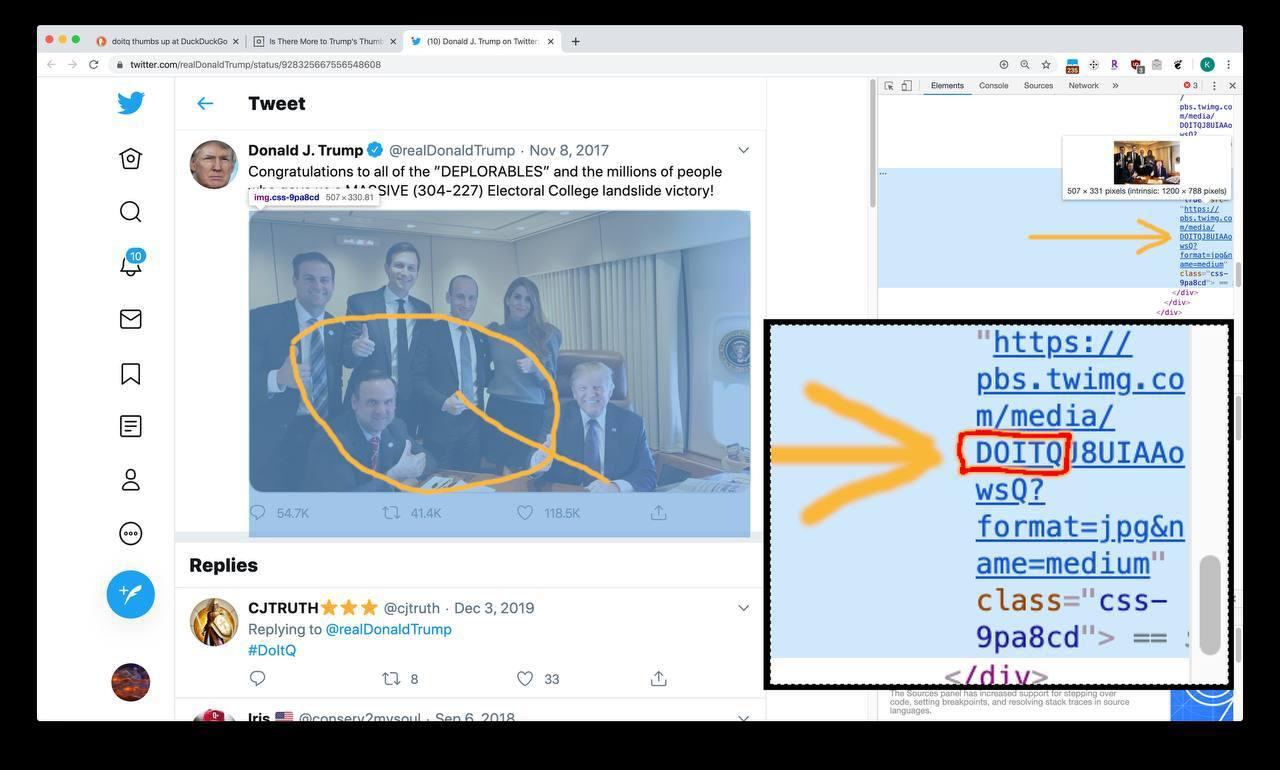Retweet Trump's tweet with 41.4K retweets

pos(392,513)
